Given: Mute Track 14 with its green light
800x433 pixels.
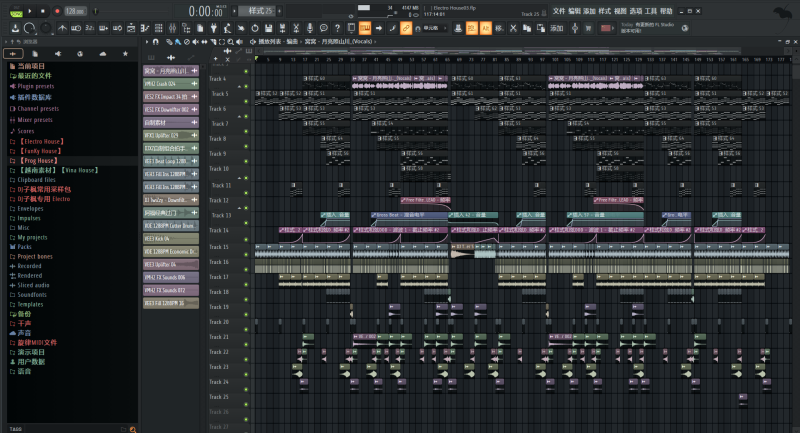Looking at the screenshot, I should pyautogui.click(x=246, y=238).
